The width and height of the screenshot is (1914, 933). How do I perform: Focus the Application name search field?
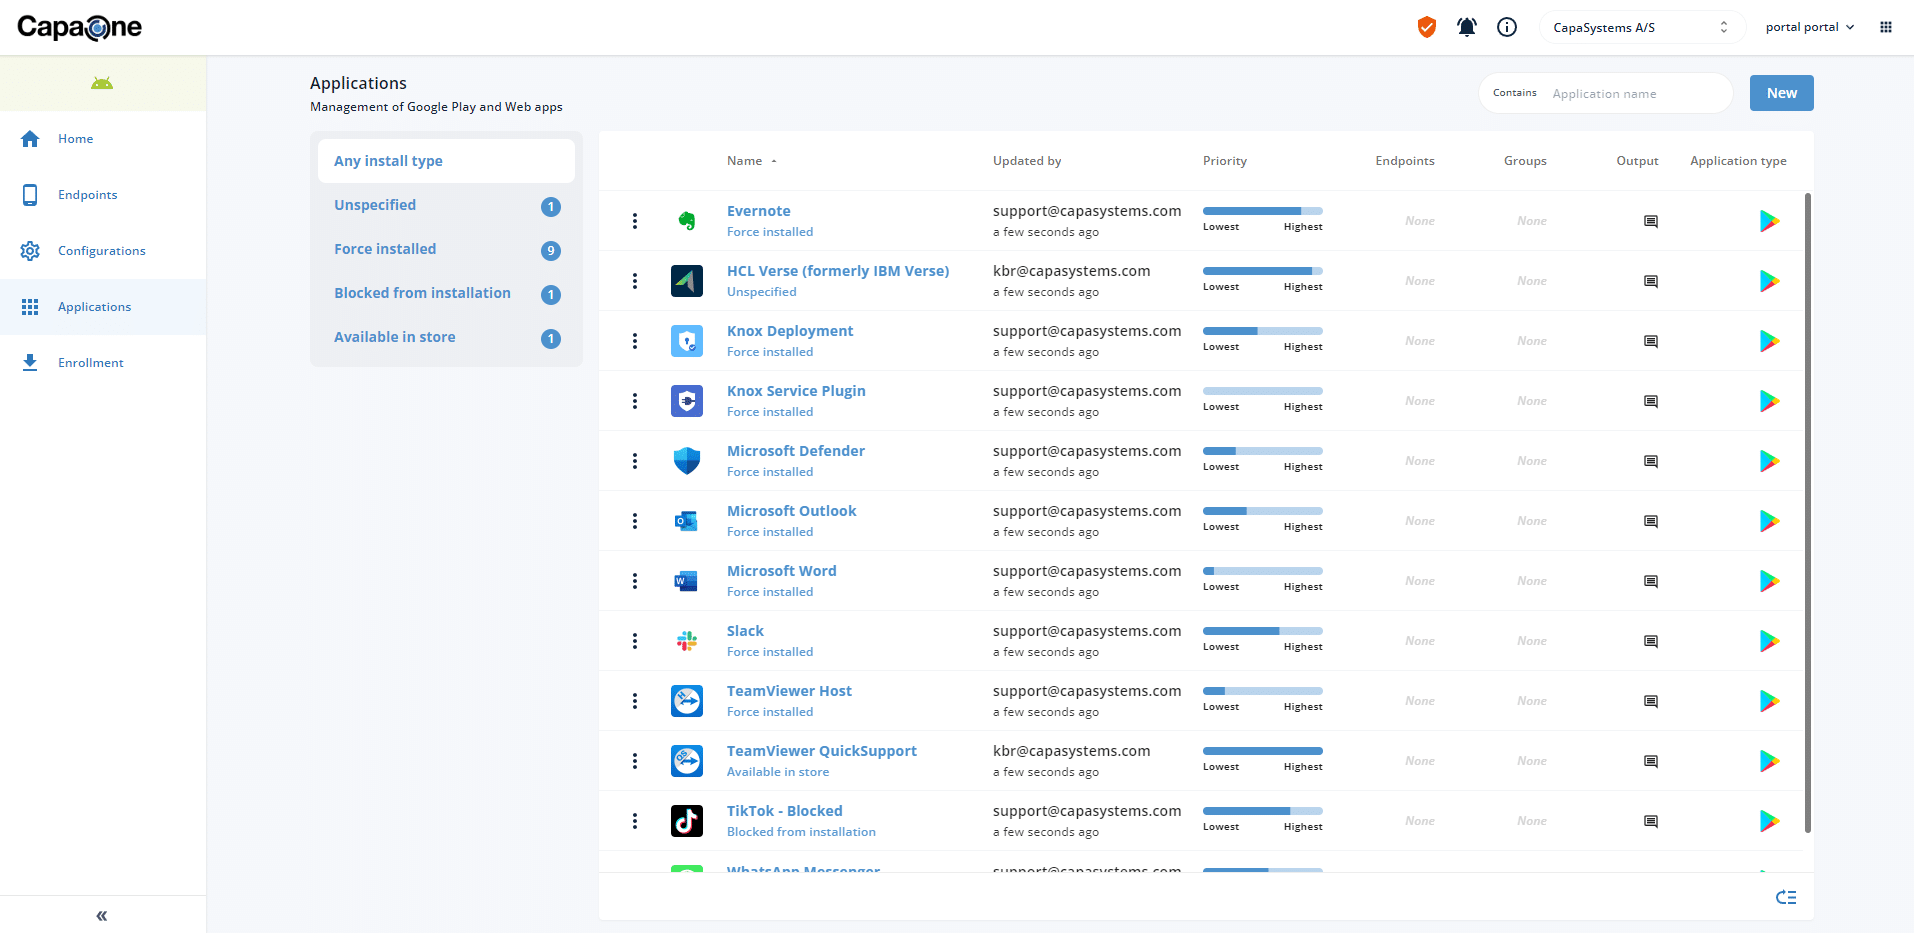coord(1636,93)
